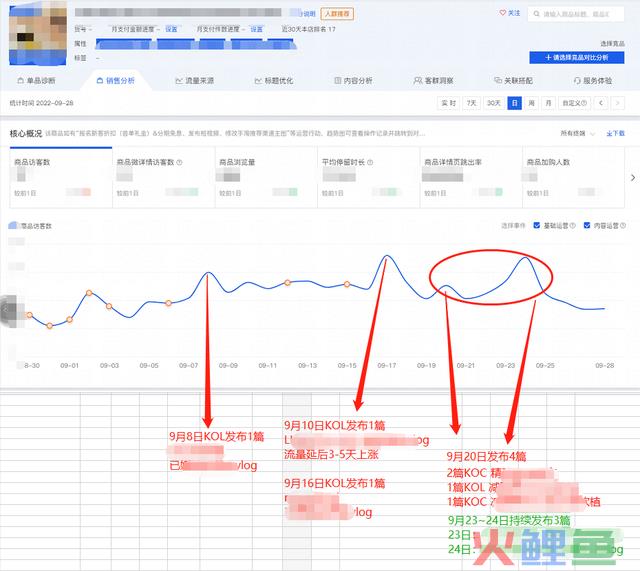Click the heart 关注 follow icon
This screenshot has width=640, height=571.
(x=503, y=13)
